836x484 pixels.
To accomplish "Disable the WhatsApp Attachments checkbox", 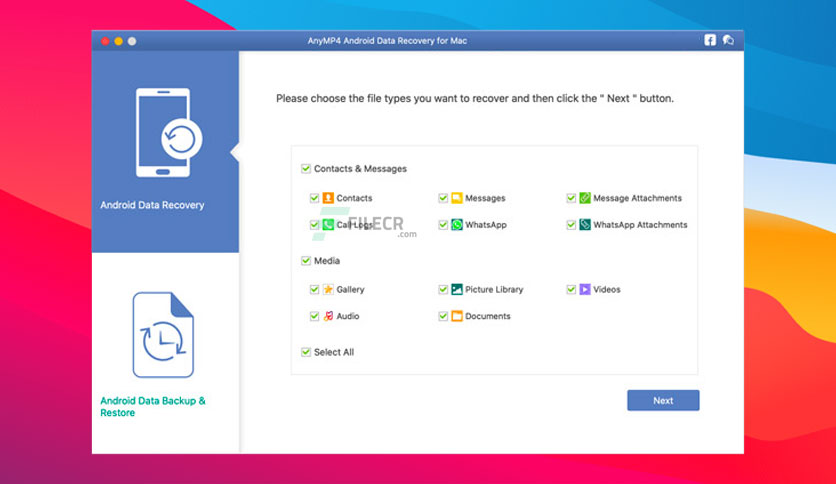I will pos(571,225).
